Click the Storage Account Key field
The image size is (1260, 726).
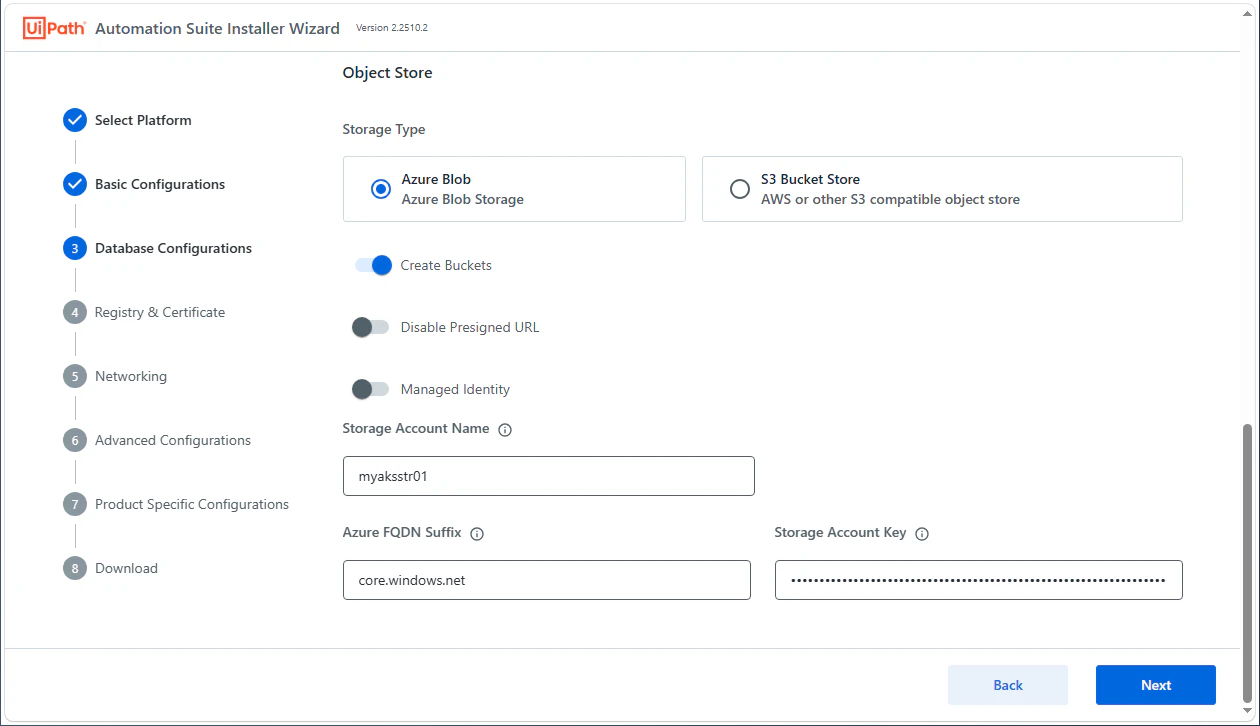(978, 580)
